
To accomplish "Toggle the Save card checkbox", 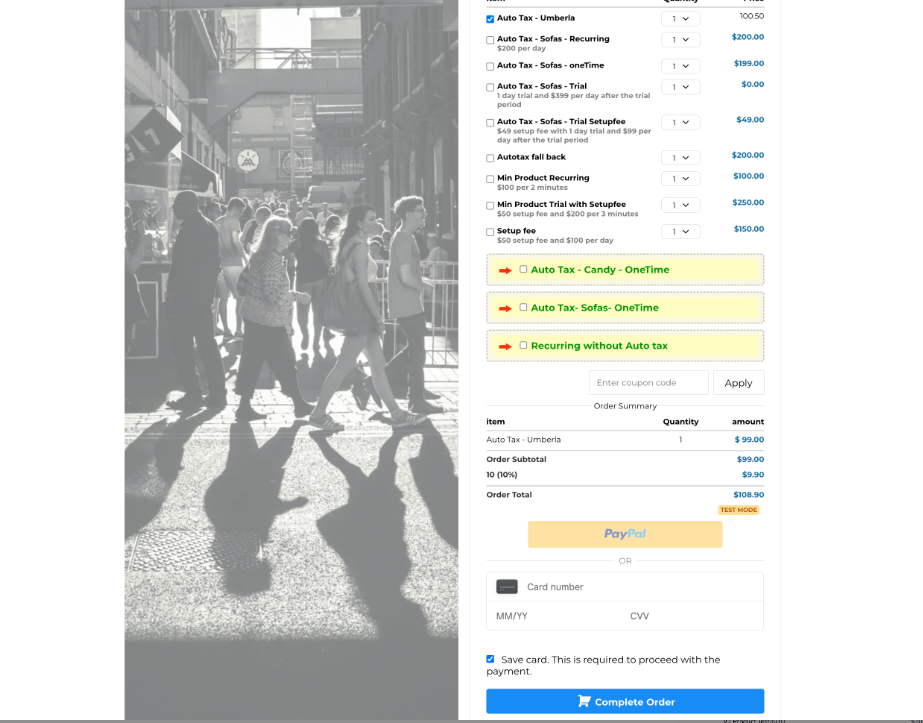I will click(490, 659).
